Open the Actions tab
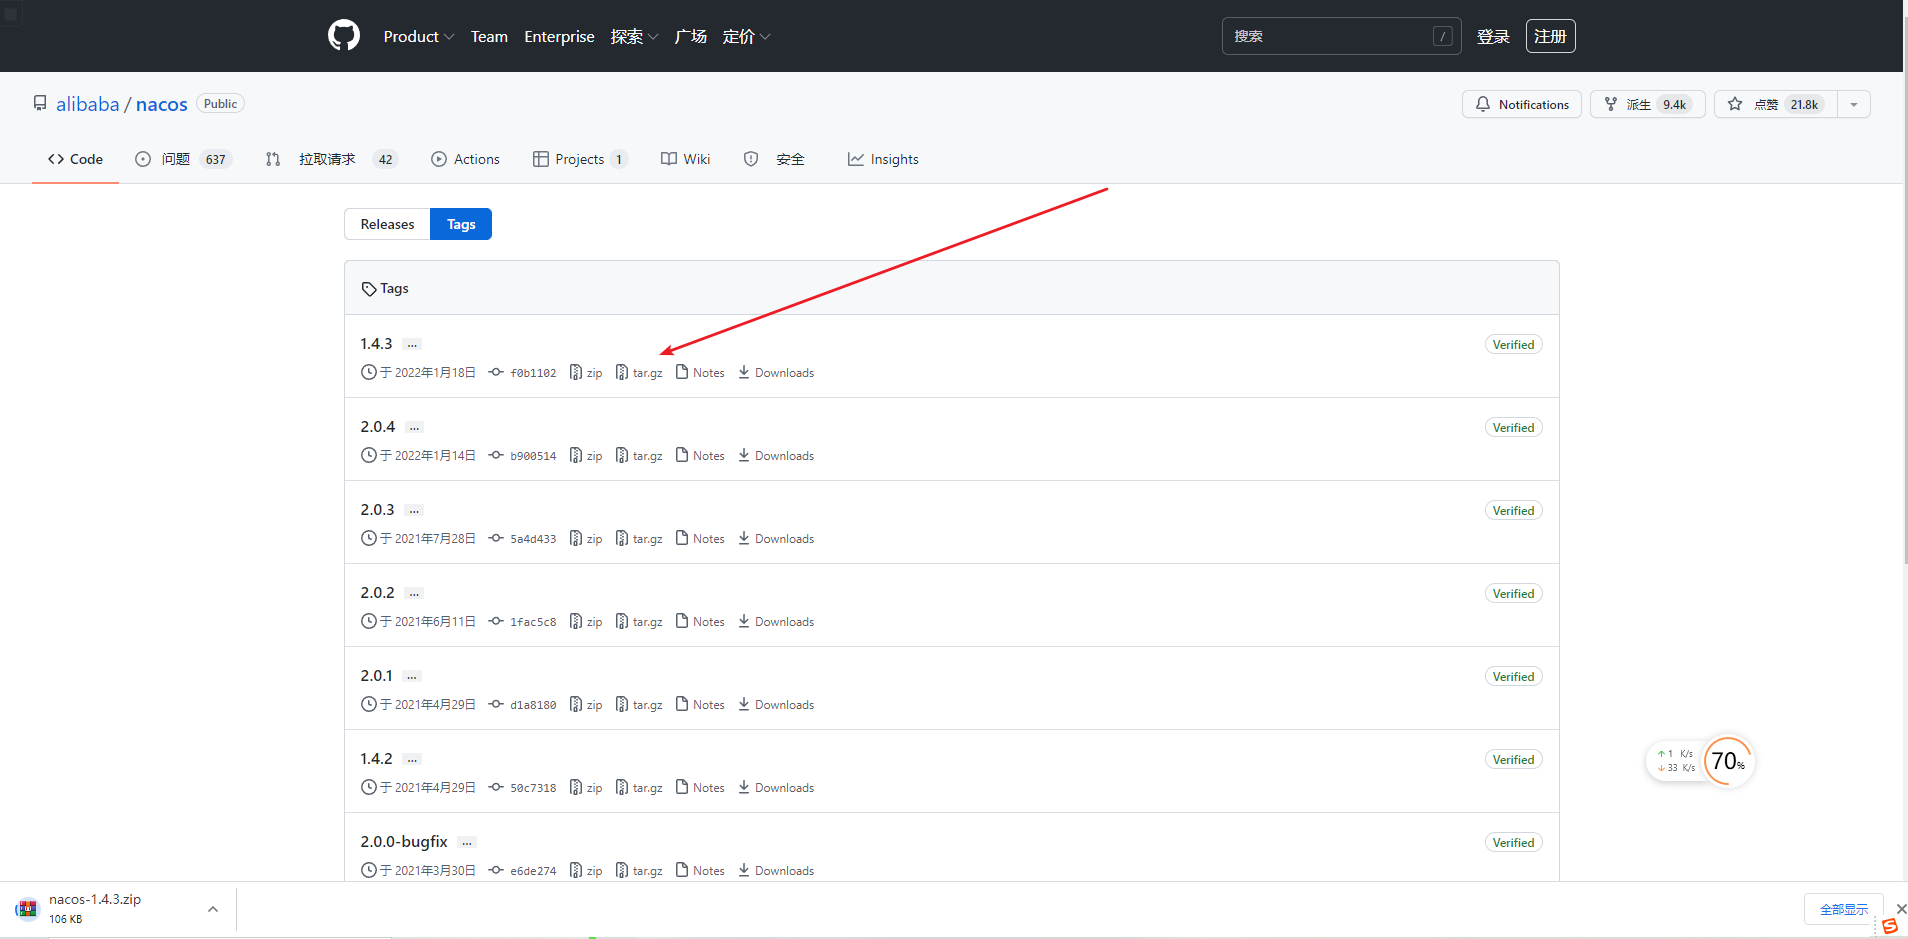1908x939 pixels. pyautogui.click(x=465, y=159)
